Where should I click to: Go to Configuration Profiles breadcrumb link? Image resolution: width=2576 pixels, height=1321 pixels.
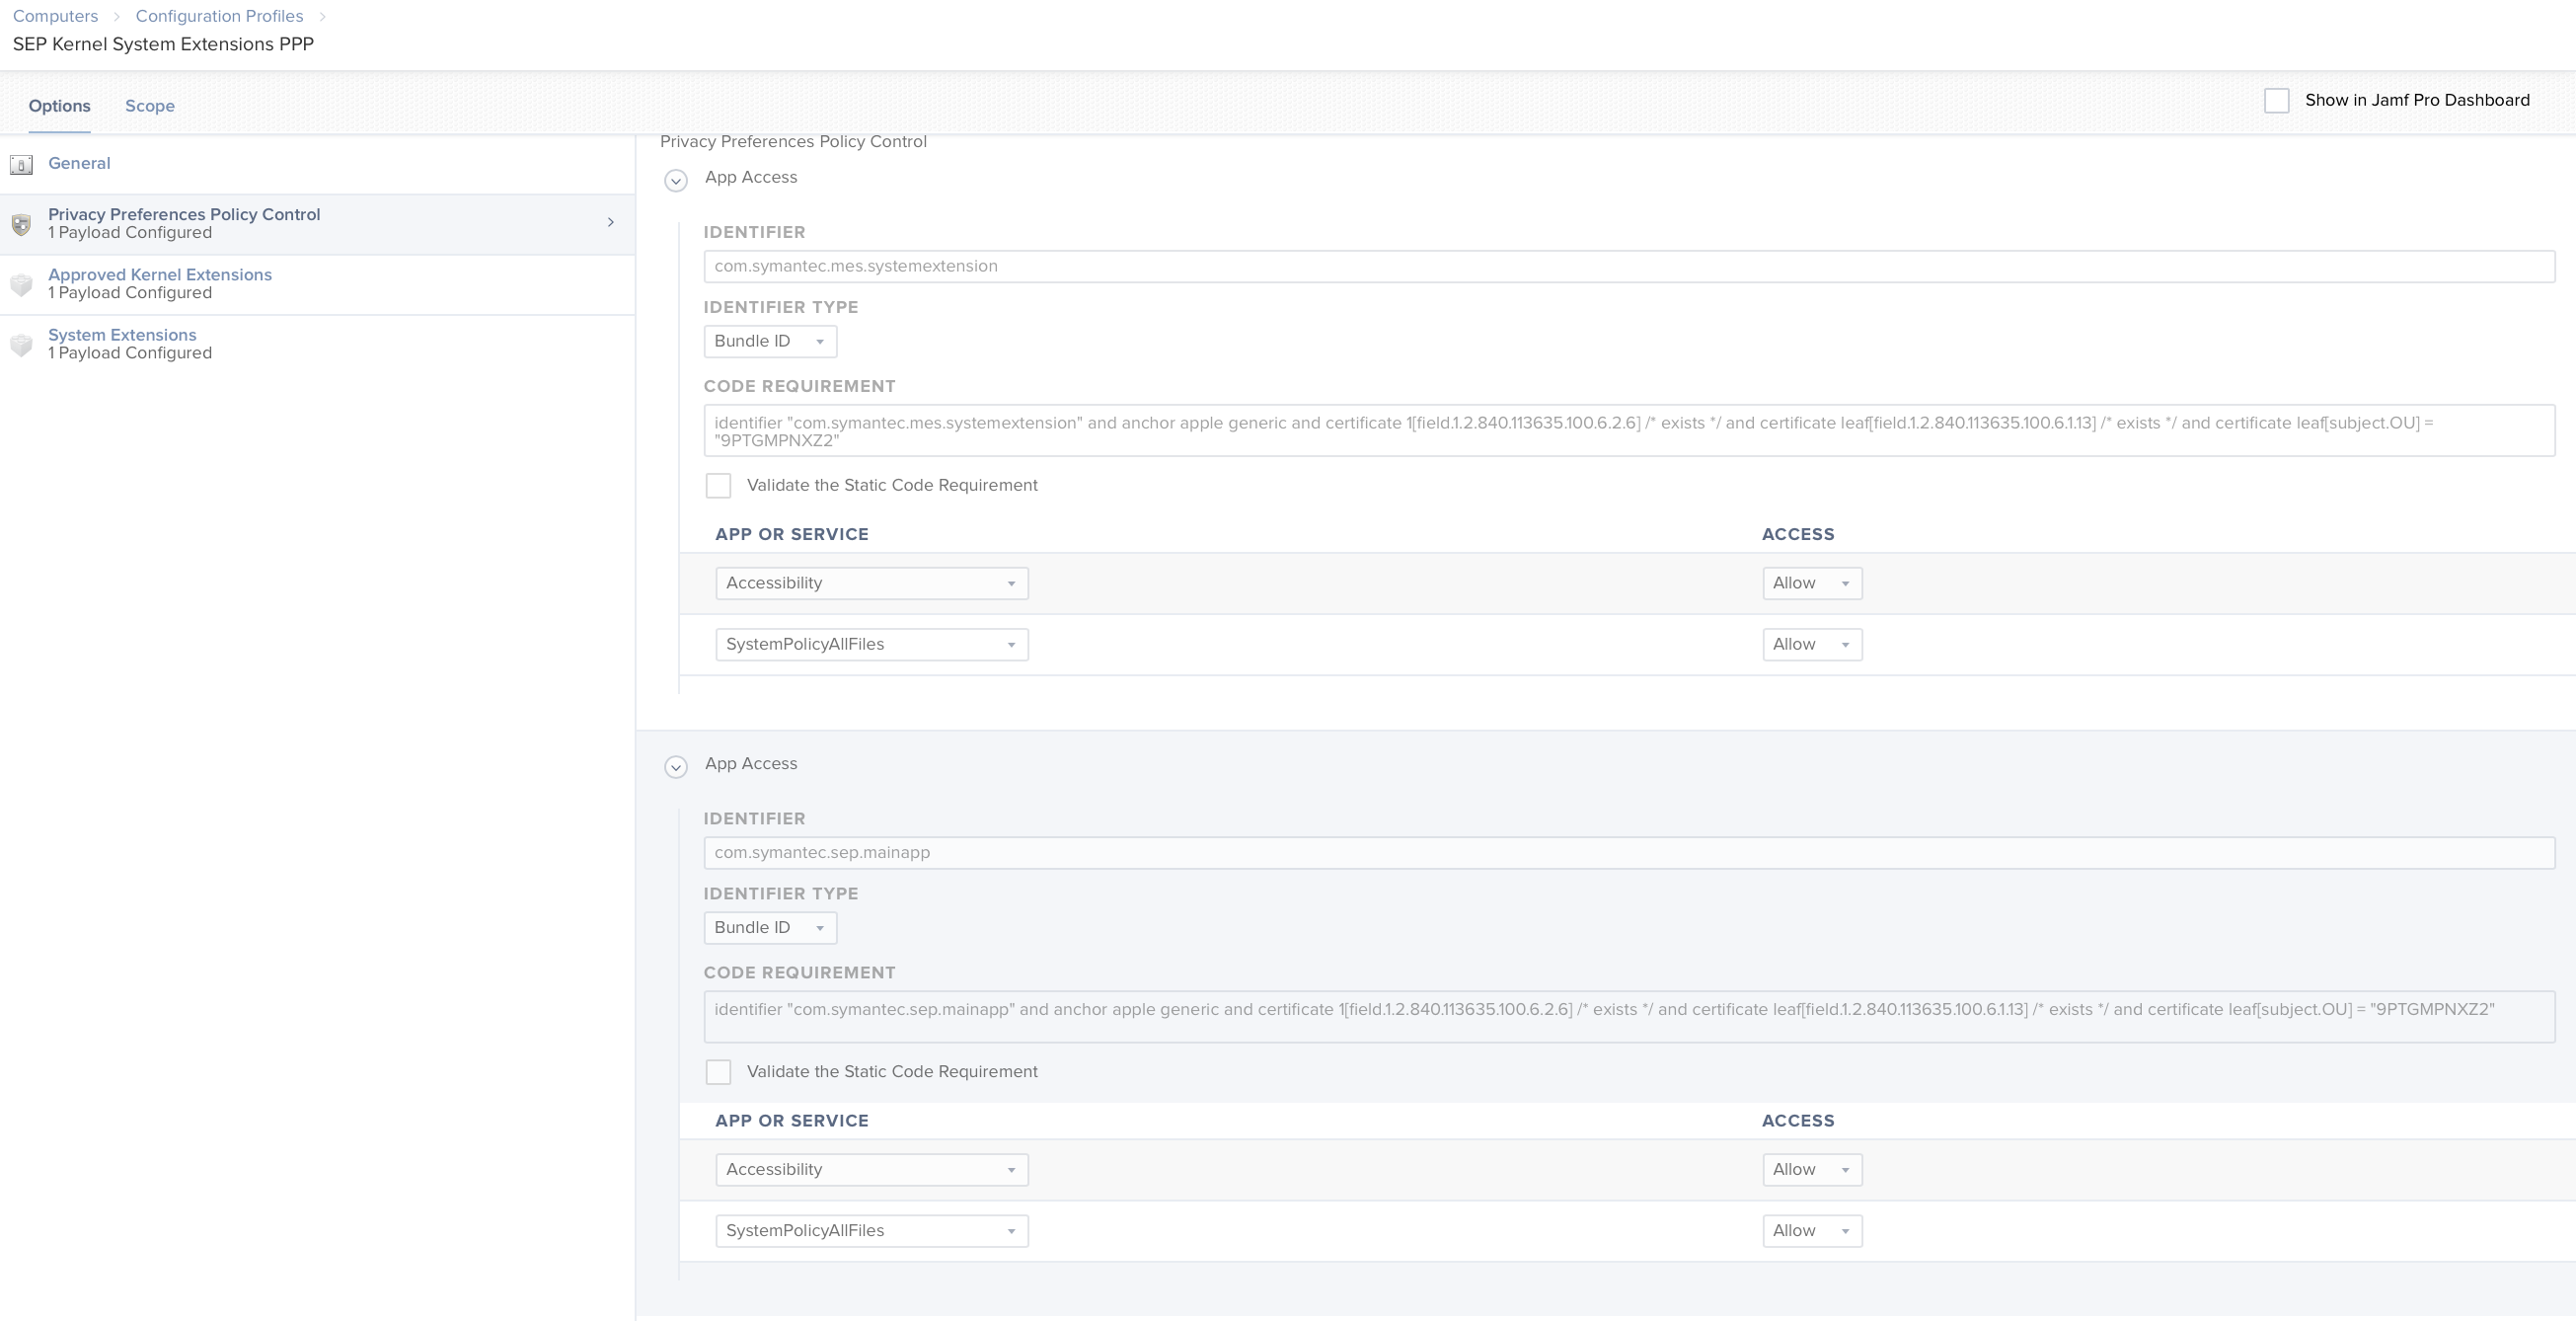click(219, 16)
